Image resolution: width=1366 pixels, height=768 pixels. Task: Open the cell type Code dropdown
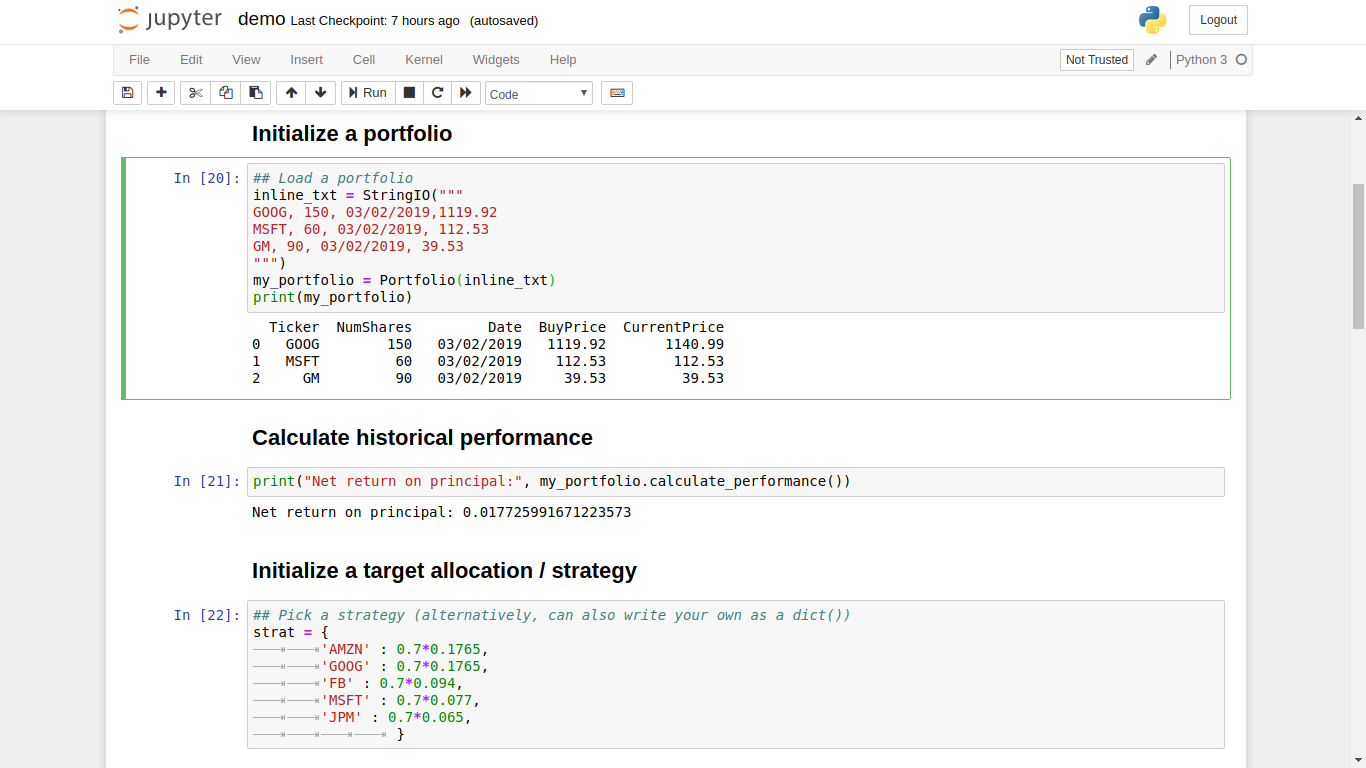[539, 94]
